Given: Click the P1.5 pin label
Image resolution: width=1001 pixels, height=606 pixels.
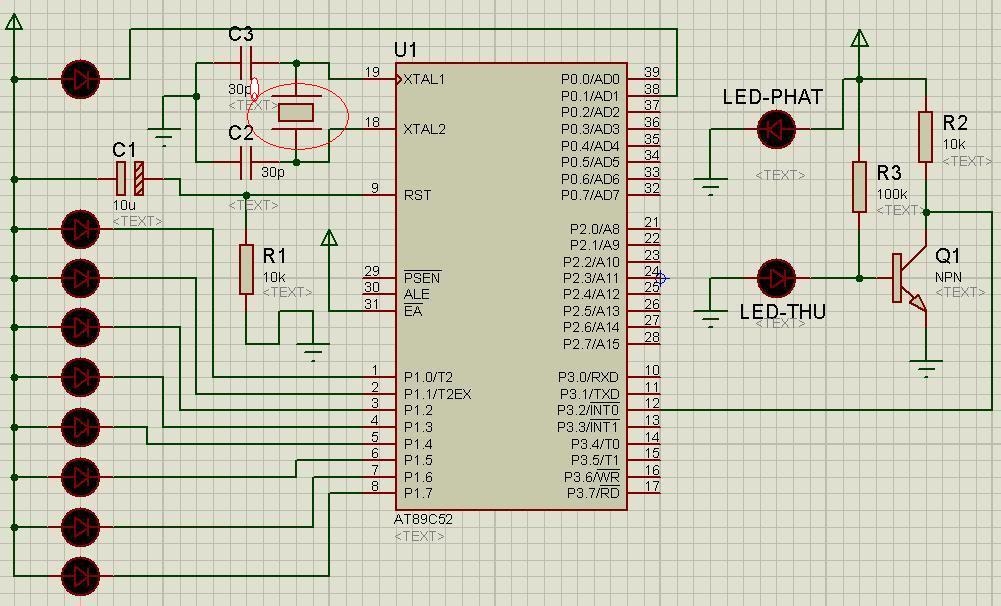Looking at the screenshot, I should (418, 460).
